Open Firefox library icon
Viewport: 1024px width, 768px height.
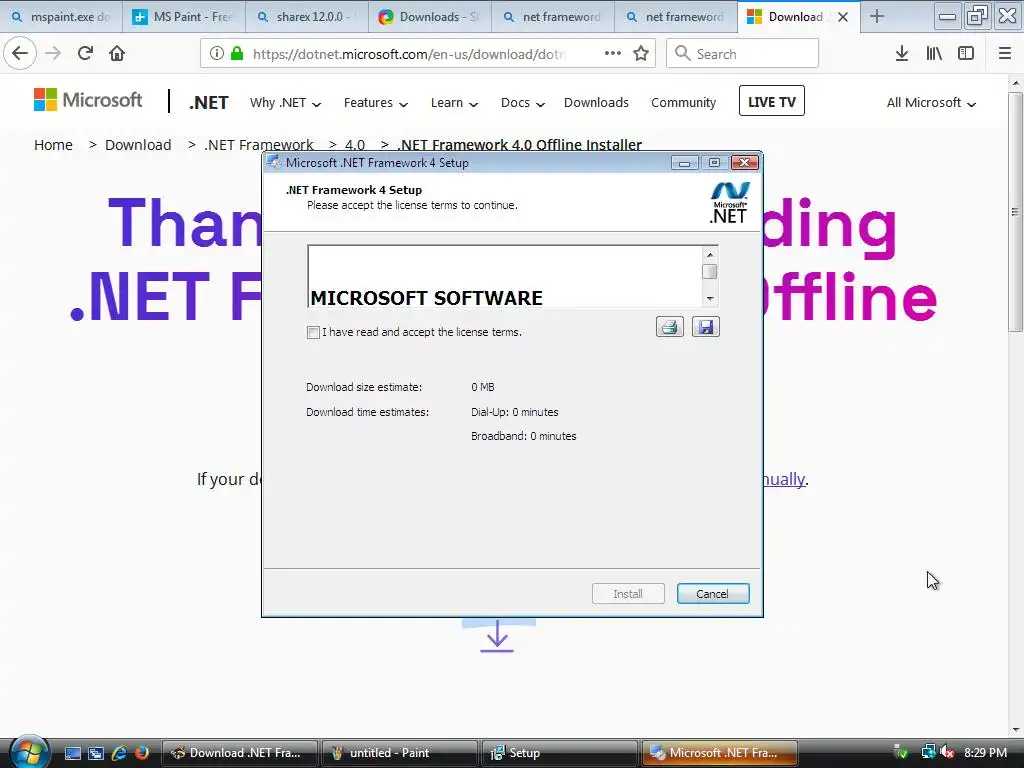[934, 54]
